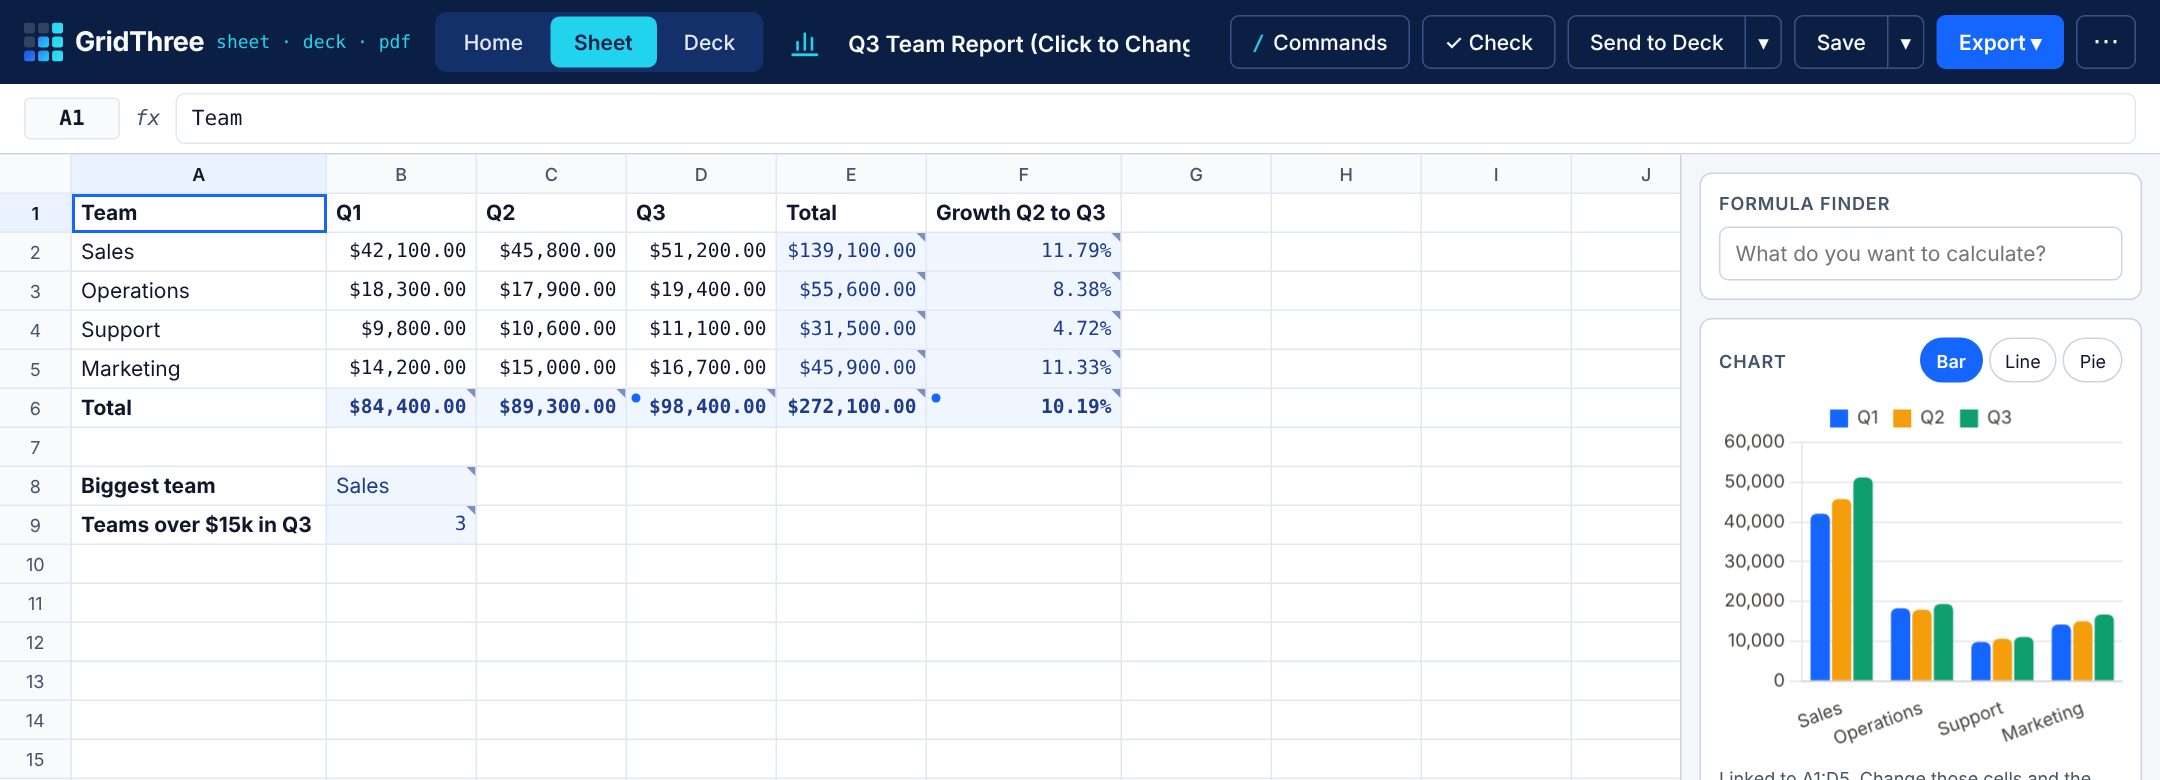Image resolution: width=2160 pixels, height=780 pixels.
Task: Click the Operations Q2 value $17,900.00
Action: pos(551,290)
